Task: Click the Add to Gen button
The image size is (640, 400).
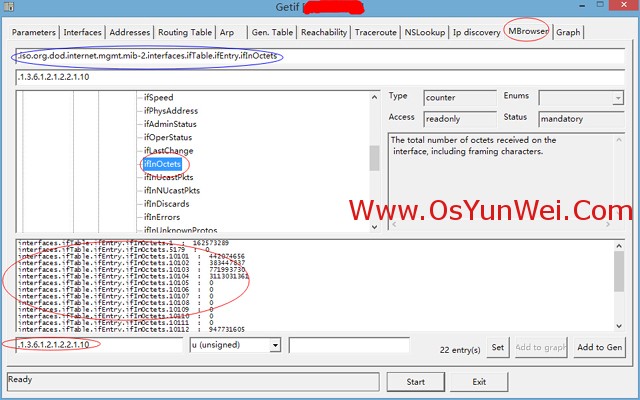Action: (599, 347)
